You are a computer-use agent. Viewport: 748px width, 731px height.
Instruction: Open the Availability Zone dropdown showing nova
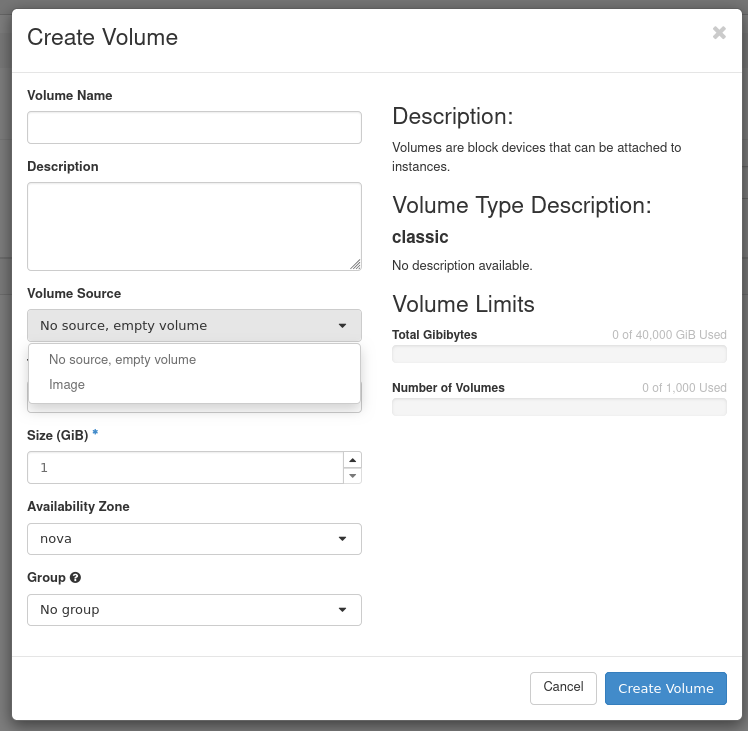194,539
